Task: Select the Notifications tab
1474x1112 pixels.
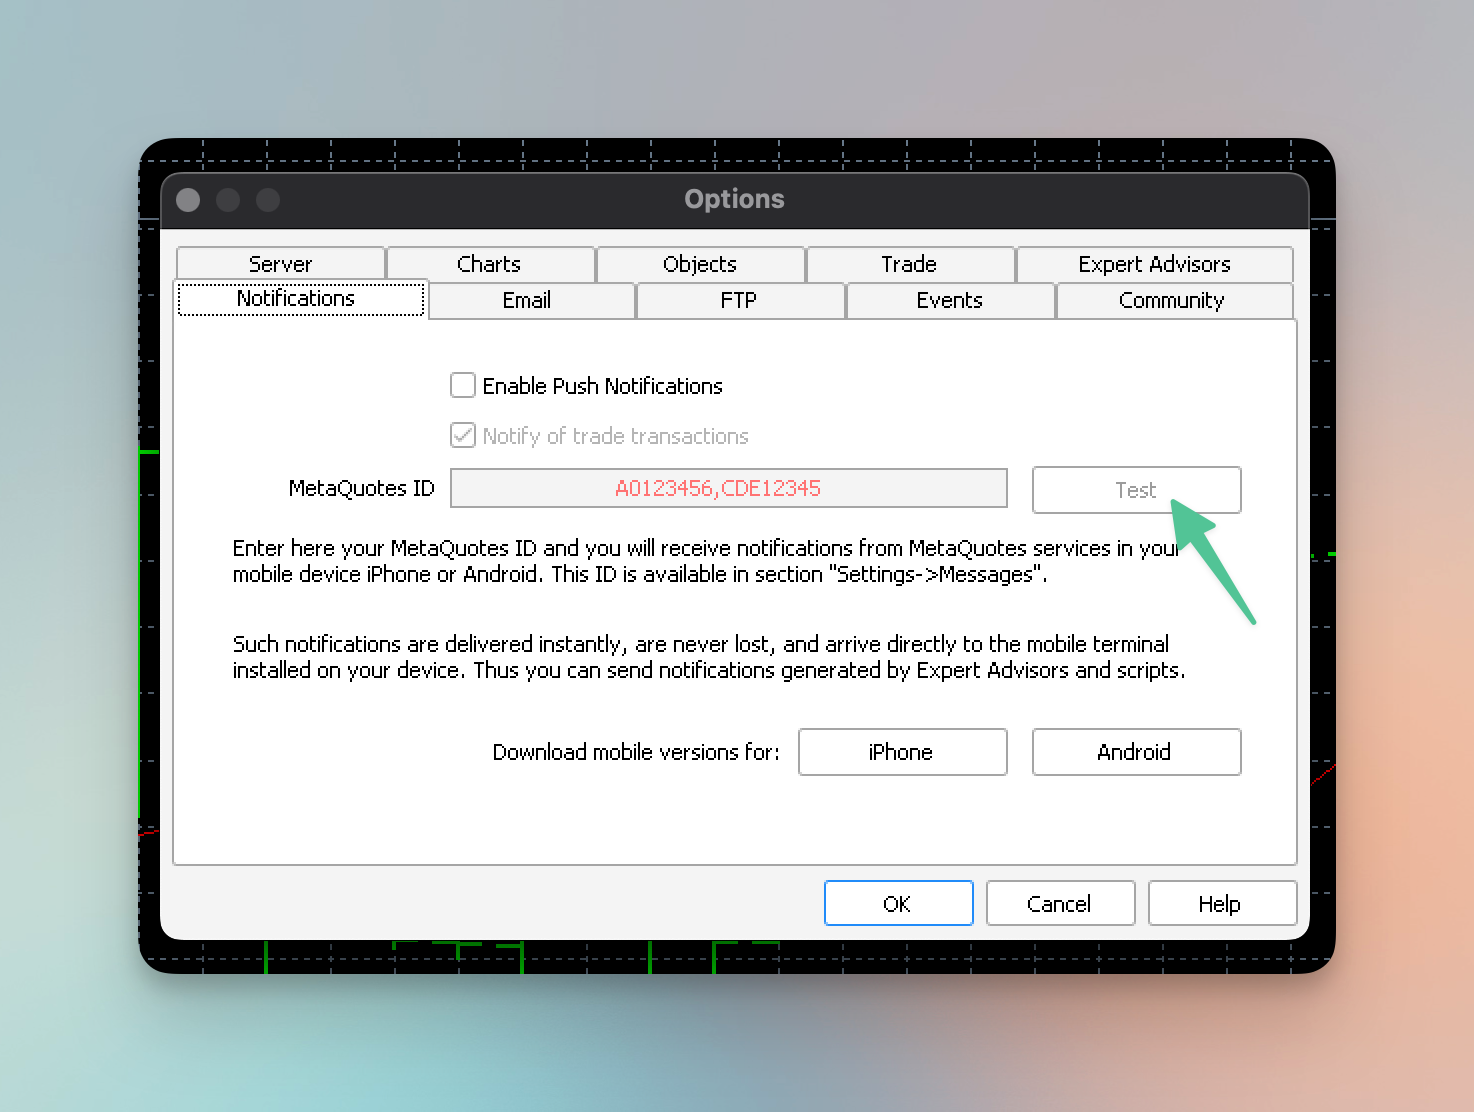Action: pos(296,299)
